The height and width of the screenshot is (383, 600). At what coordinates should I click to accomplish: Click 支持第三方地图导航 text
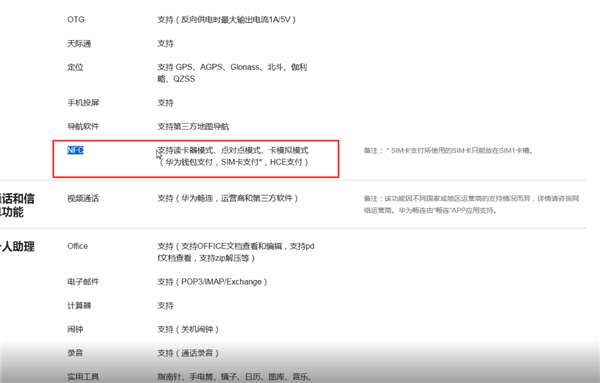tap(193, 126)
